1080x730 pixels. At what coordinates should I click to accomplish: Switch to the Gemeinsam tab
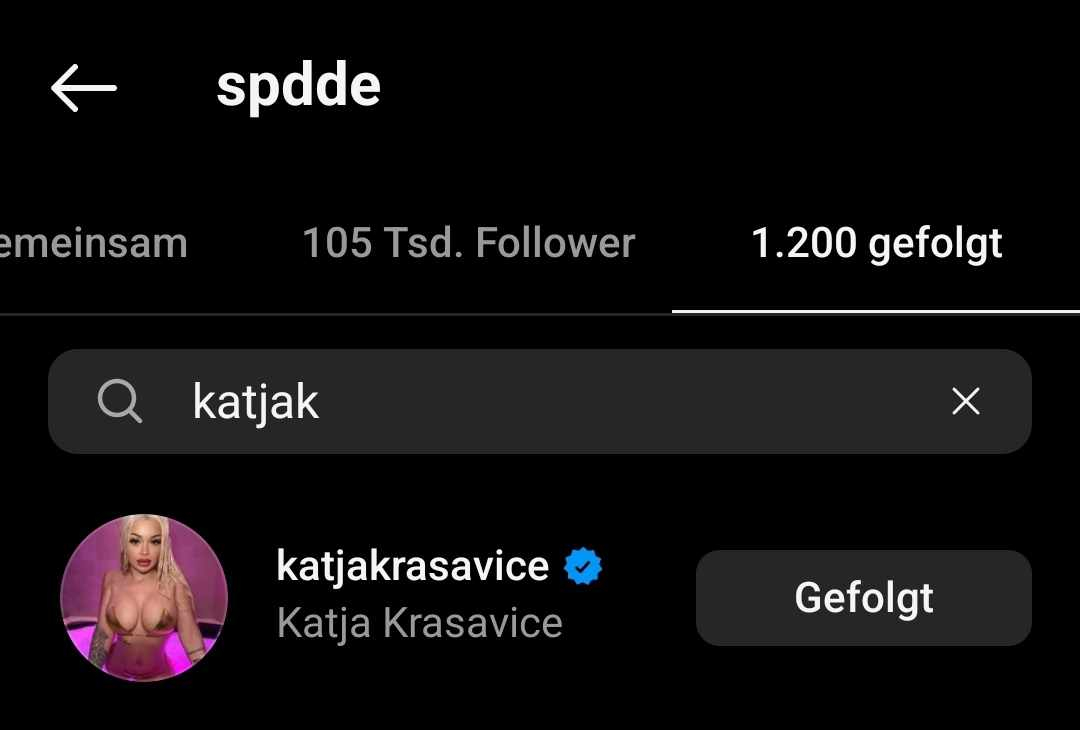pos(94,243)
